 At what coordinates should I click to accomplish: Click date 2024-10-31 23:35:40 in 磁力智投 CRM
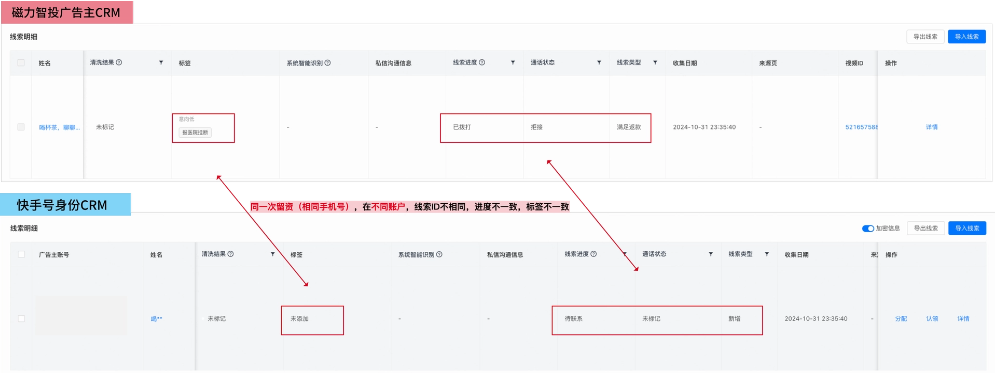click(704, 127)
